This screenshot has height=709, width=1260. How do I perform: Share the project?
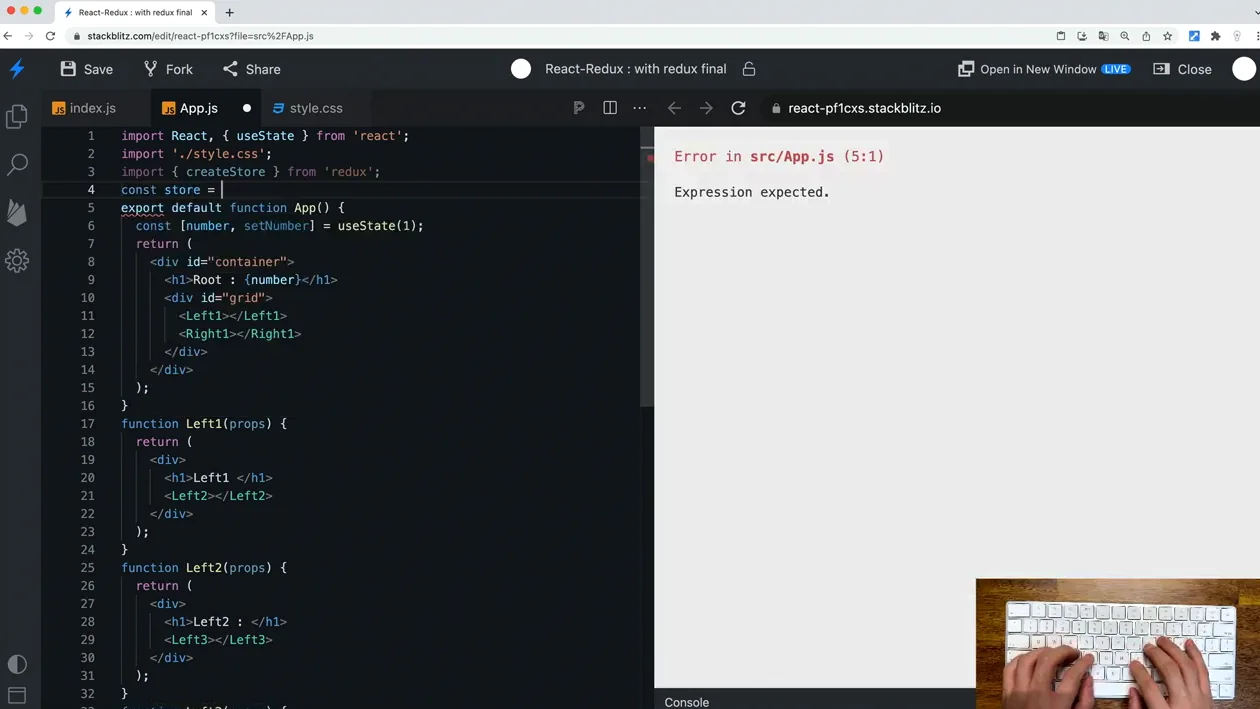[251, 69]
